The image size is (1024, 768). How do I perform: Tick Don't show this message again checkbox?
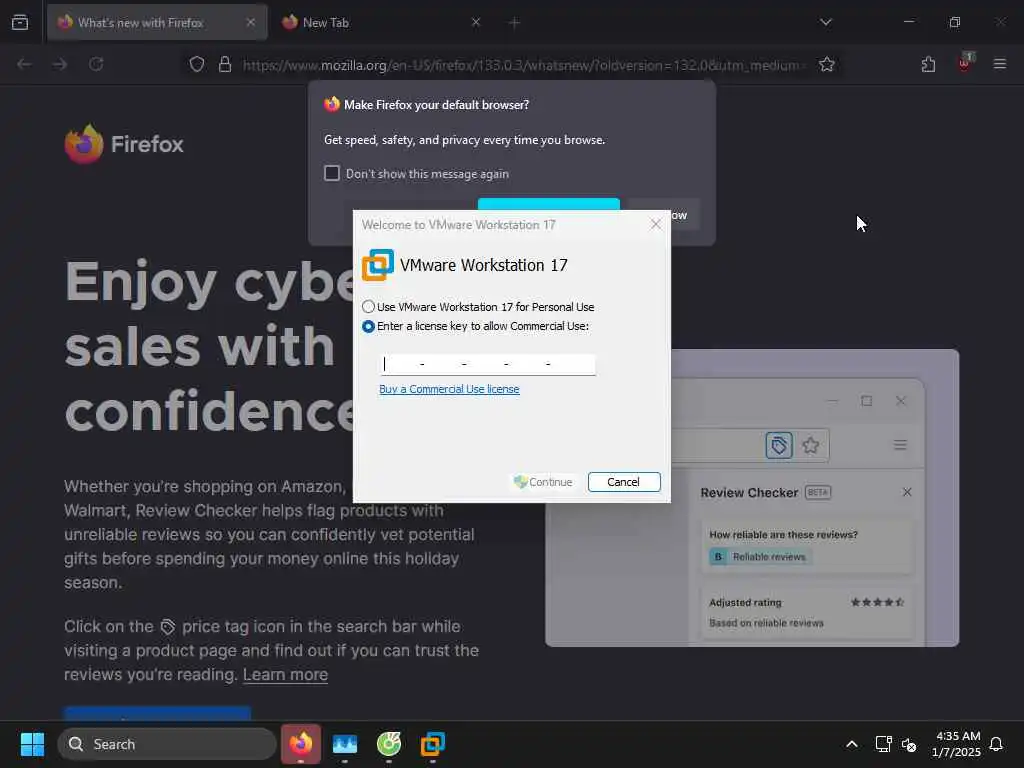click(x=332, y=173)
